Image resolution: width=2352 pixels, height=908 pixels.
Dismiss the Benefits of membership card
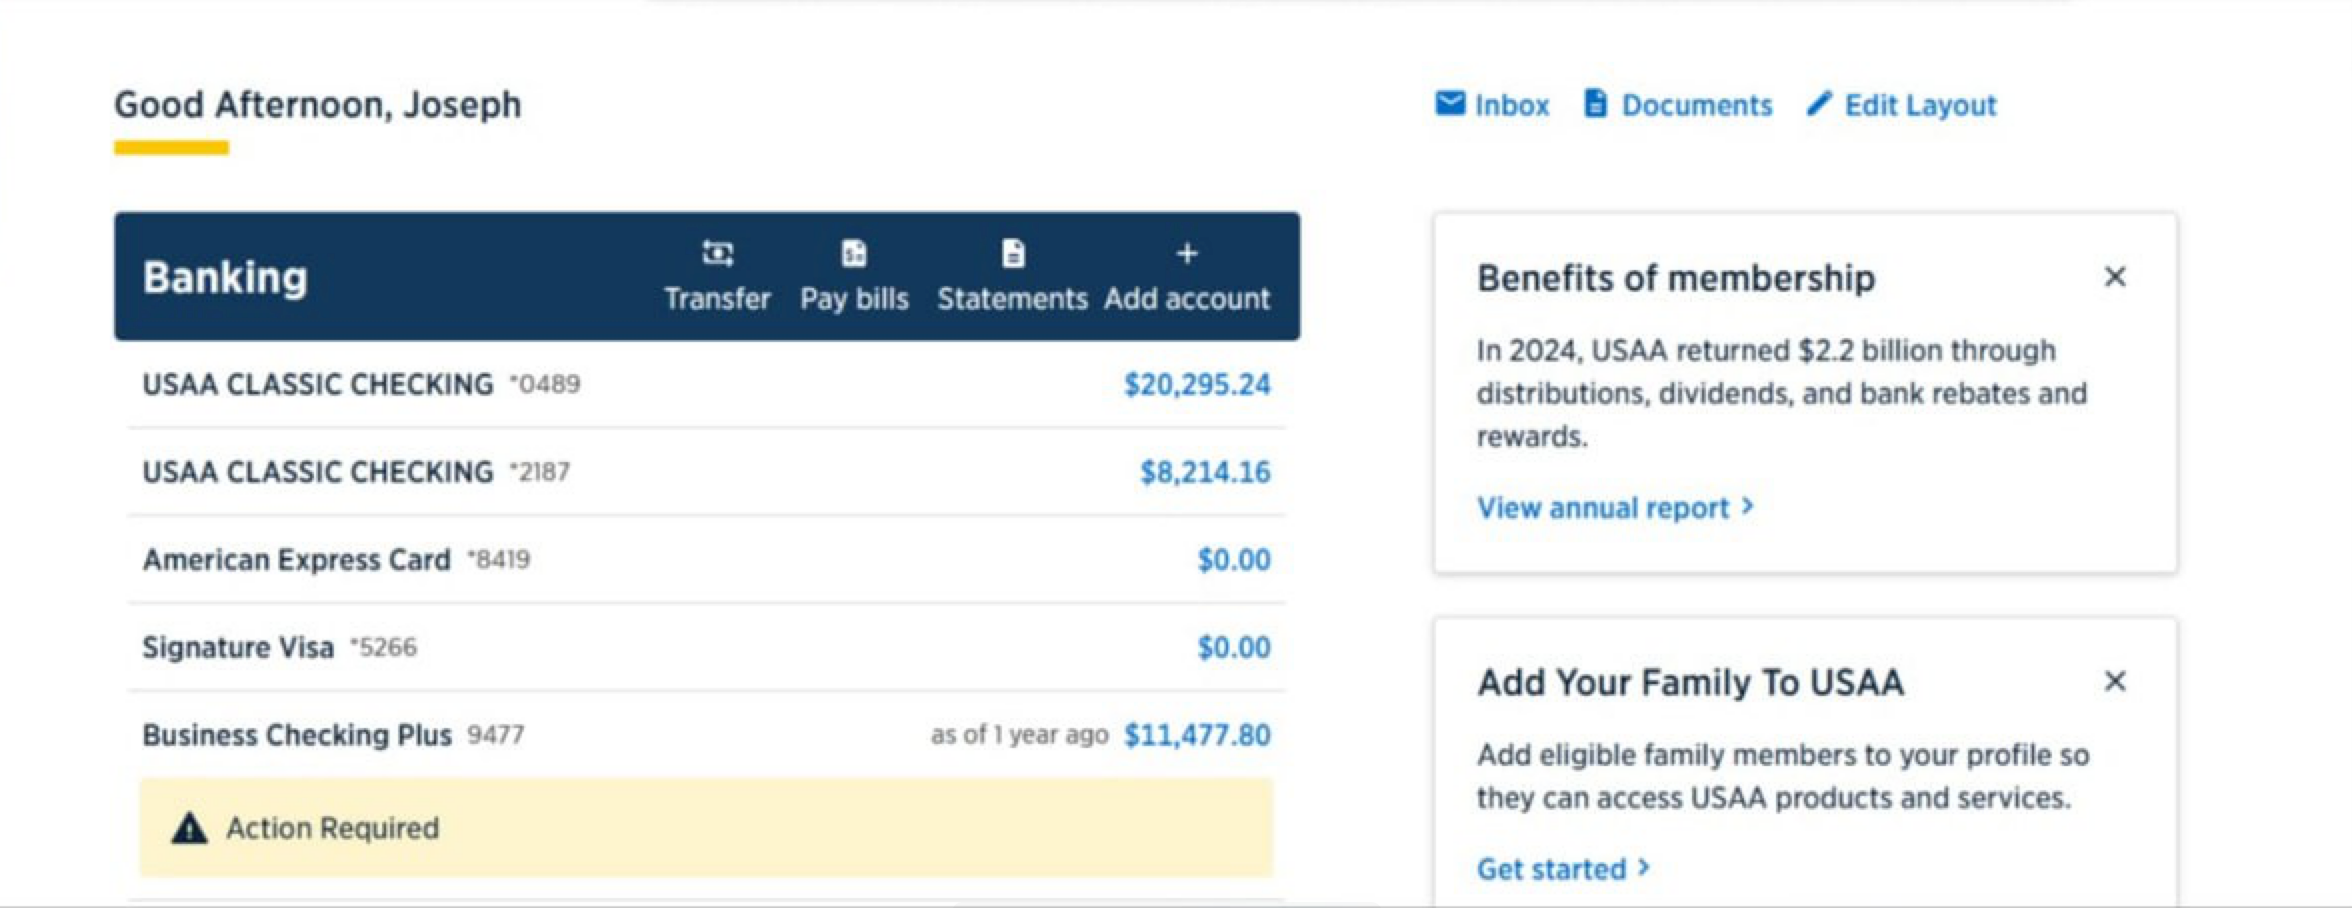(2115, 277)
